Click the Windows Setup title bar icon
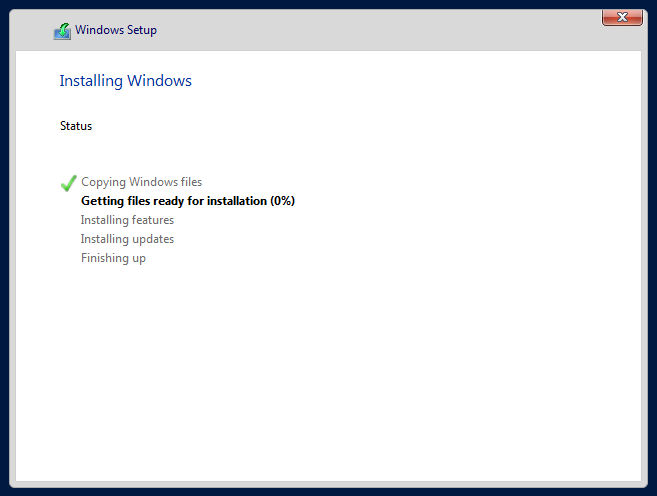 (x=62, y=31)
